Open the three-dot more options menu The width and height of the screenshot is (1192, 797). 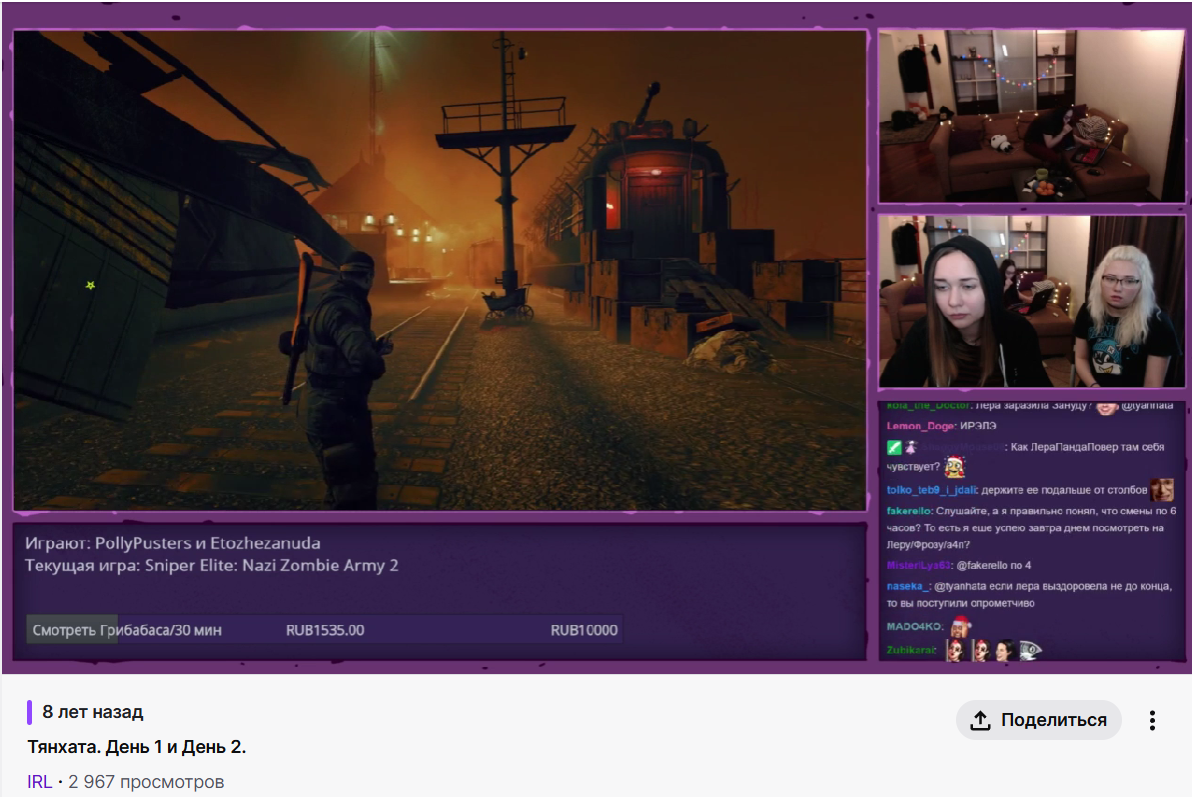tap(1152, 720)
